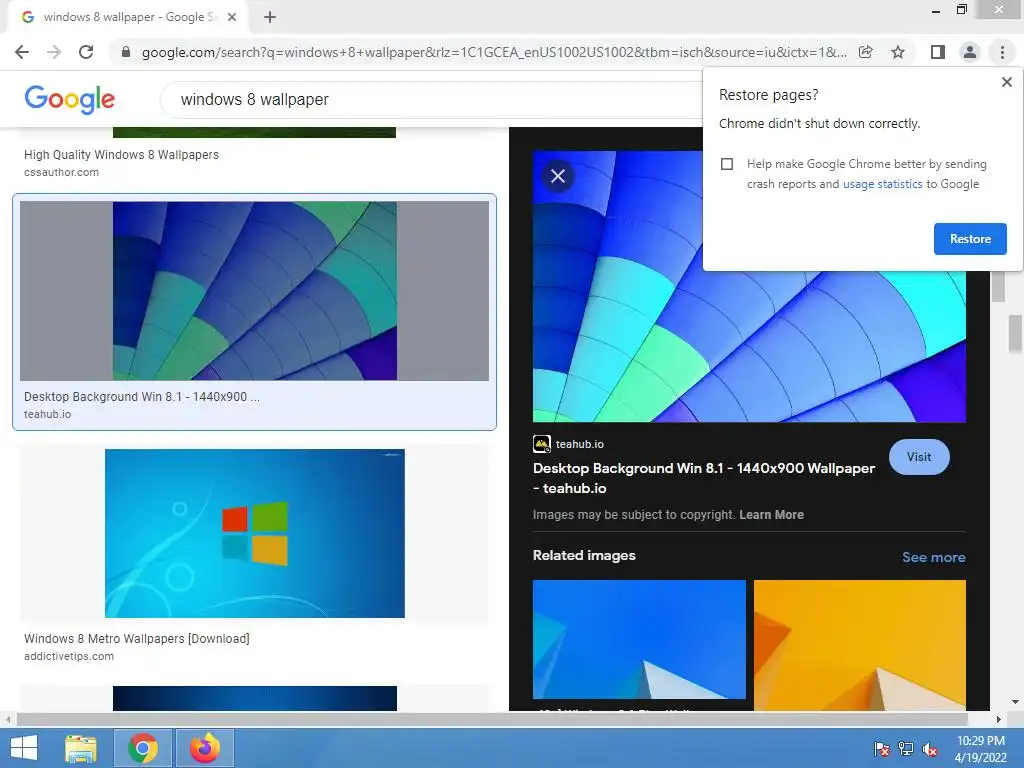Click teahub.io source in preview panel
The width and height of the screenshot is (1024, 768).
point(579,444)
